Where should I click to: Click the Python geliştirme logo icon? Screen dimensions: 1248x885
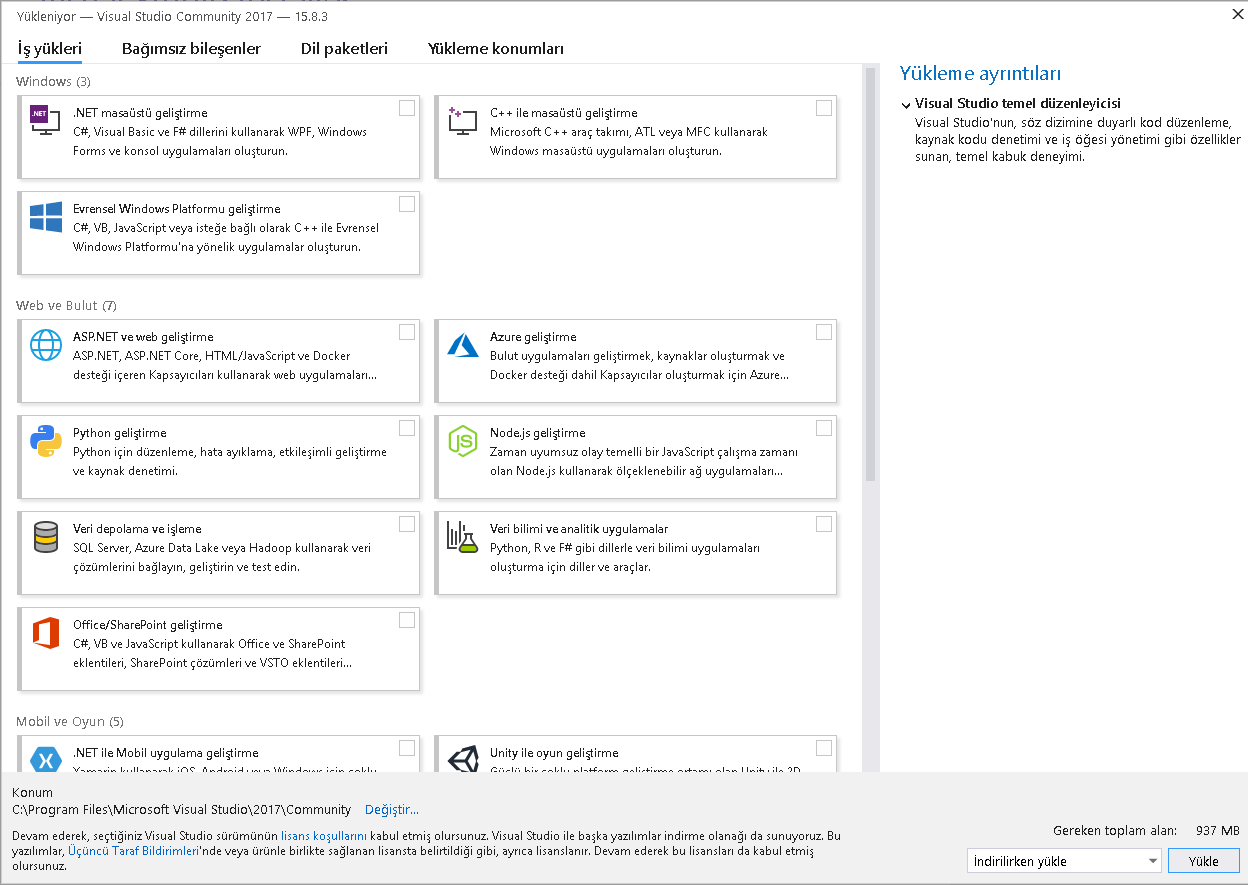[x=46, y=441]
